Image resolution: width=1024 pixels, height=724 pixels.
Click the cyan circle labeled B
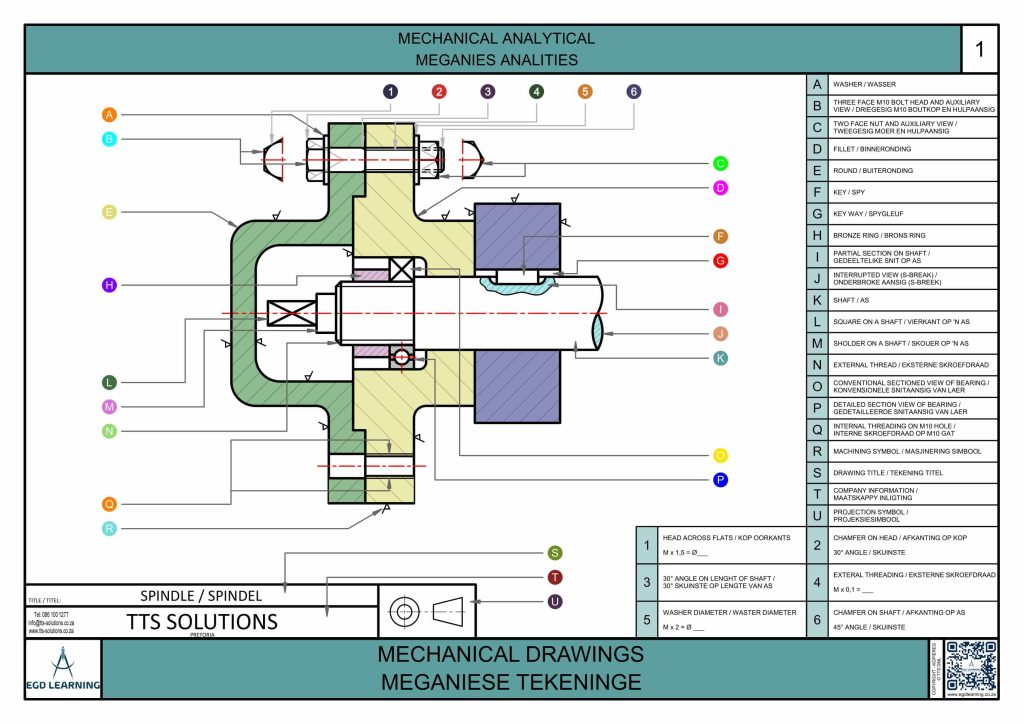(109, 139)
